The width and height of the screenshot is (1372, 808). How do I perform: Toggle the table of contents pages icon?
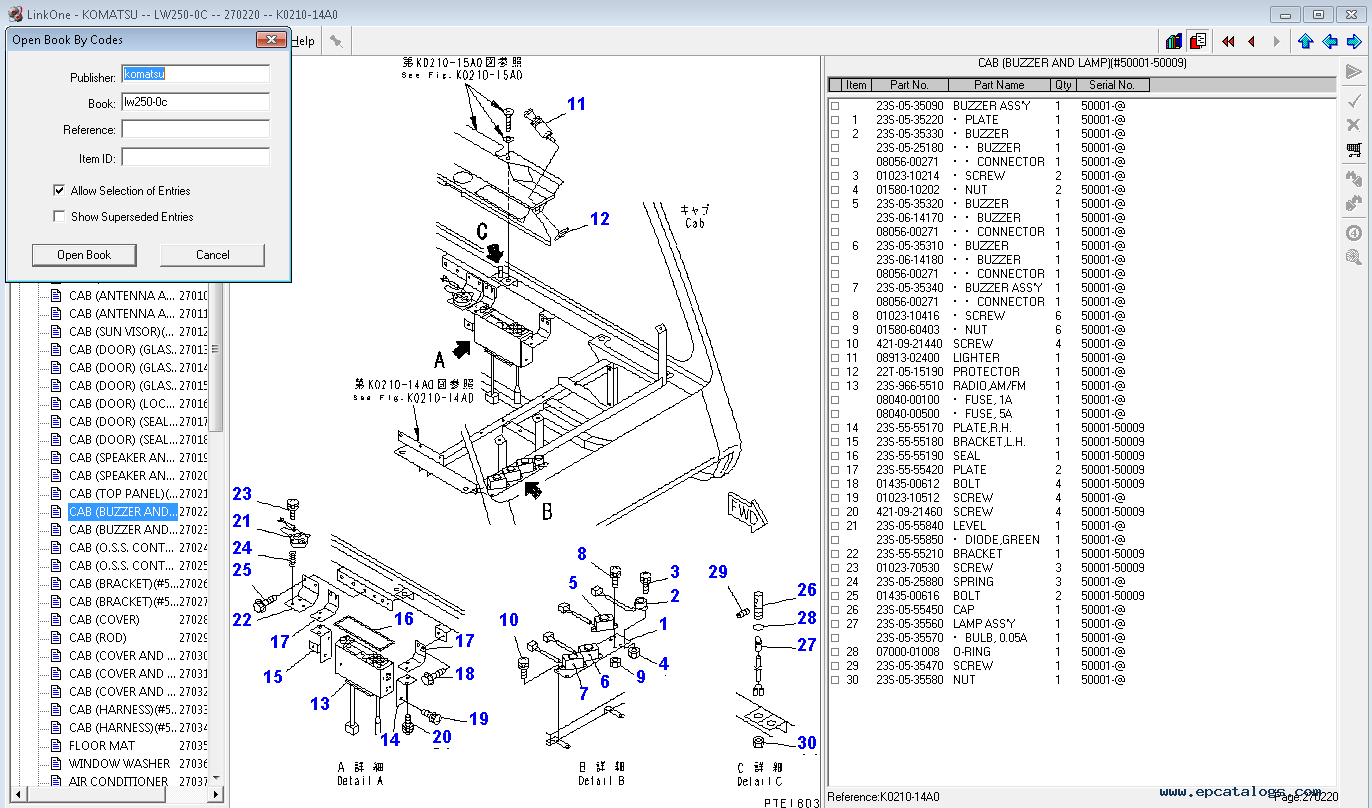coord(1198,41)
